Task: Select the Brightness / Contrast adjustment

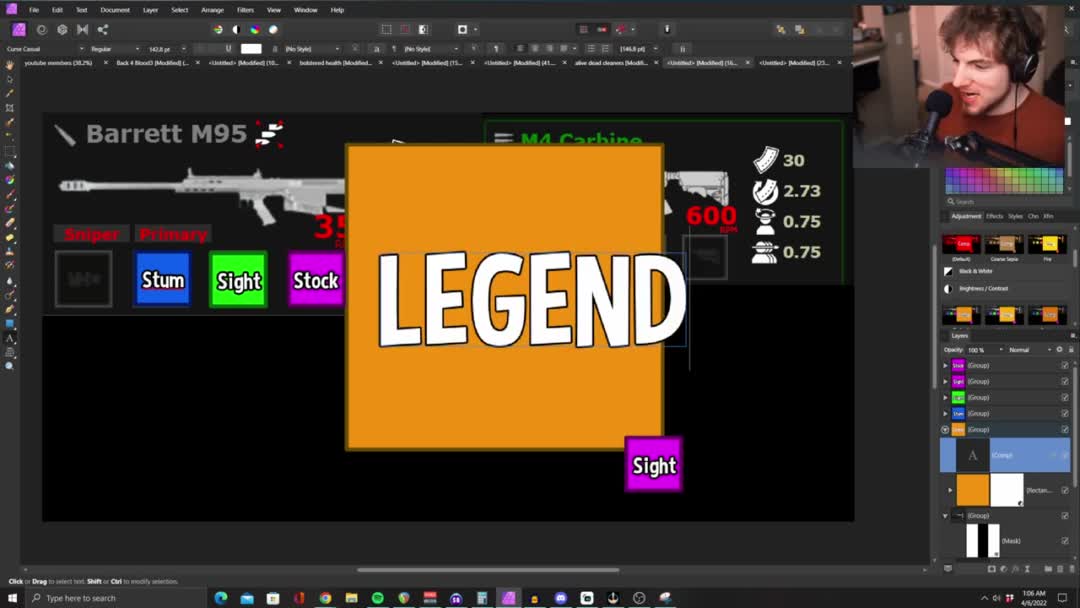Action: pos(983,288)
